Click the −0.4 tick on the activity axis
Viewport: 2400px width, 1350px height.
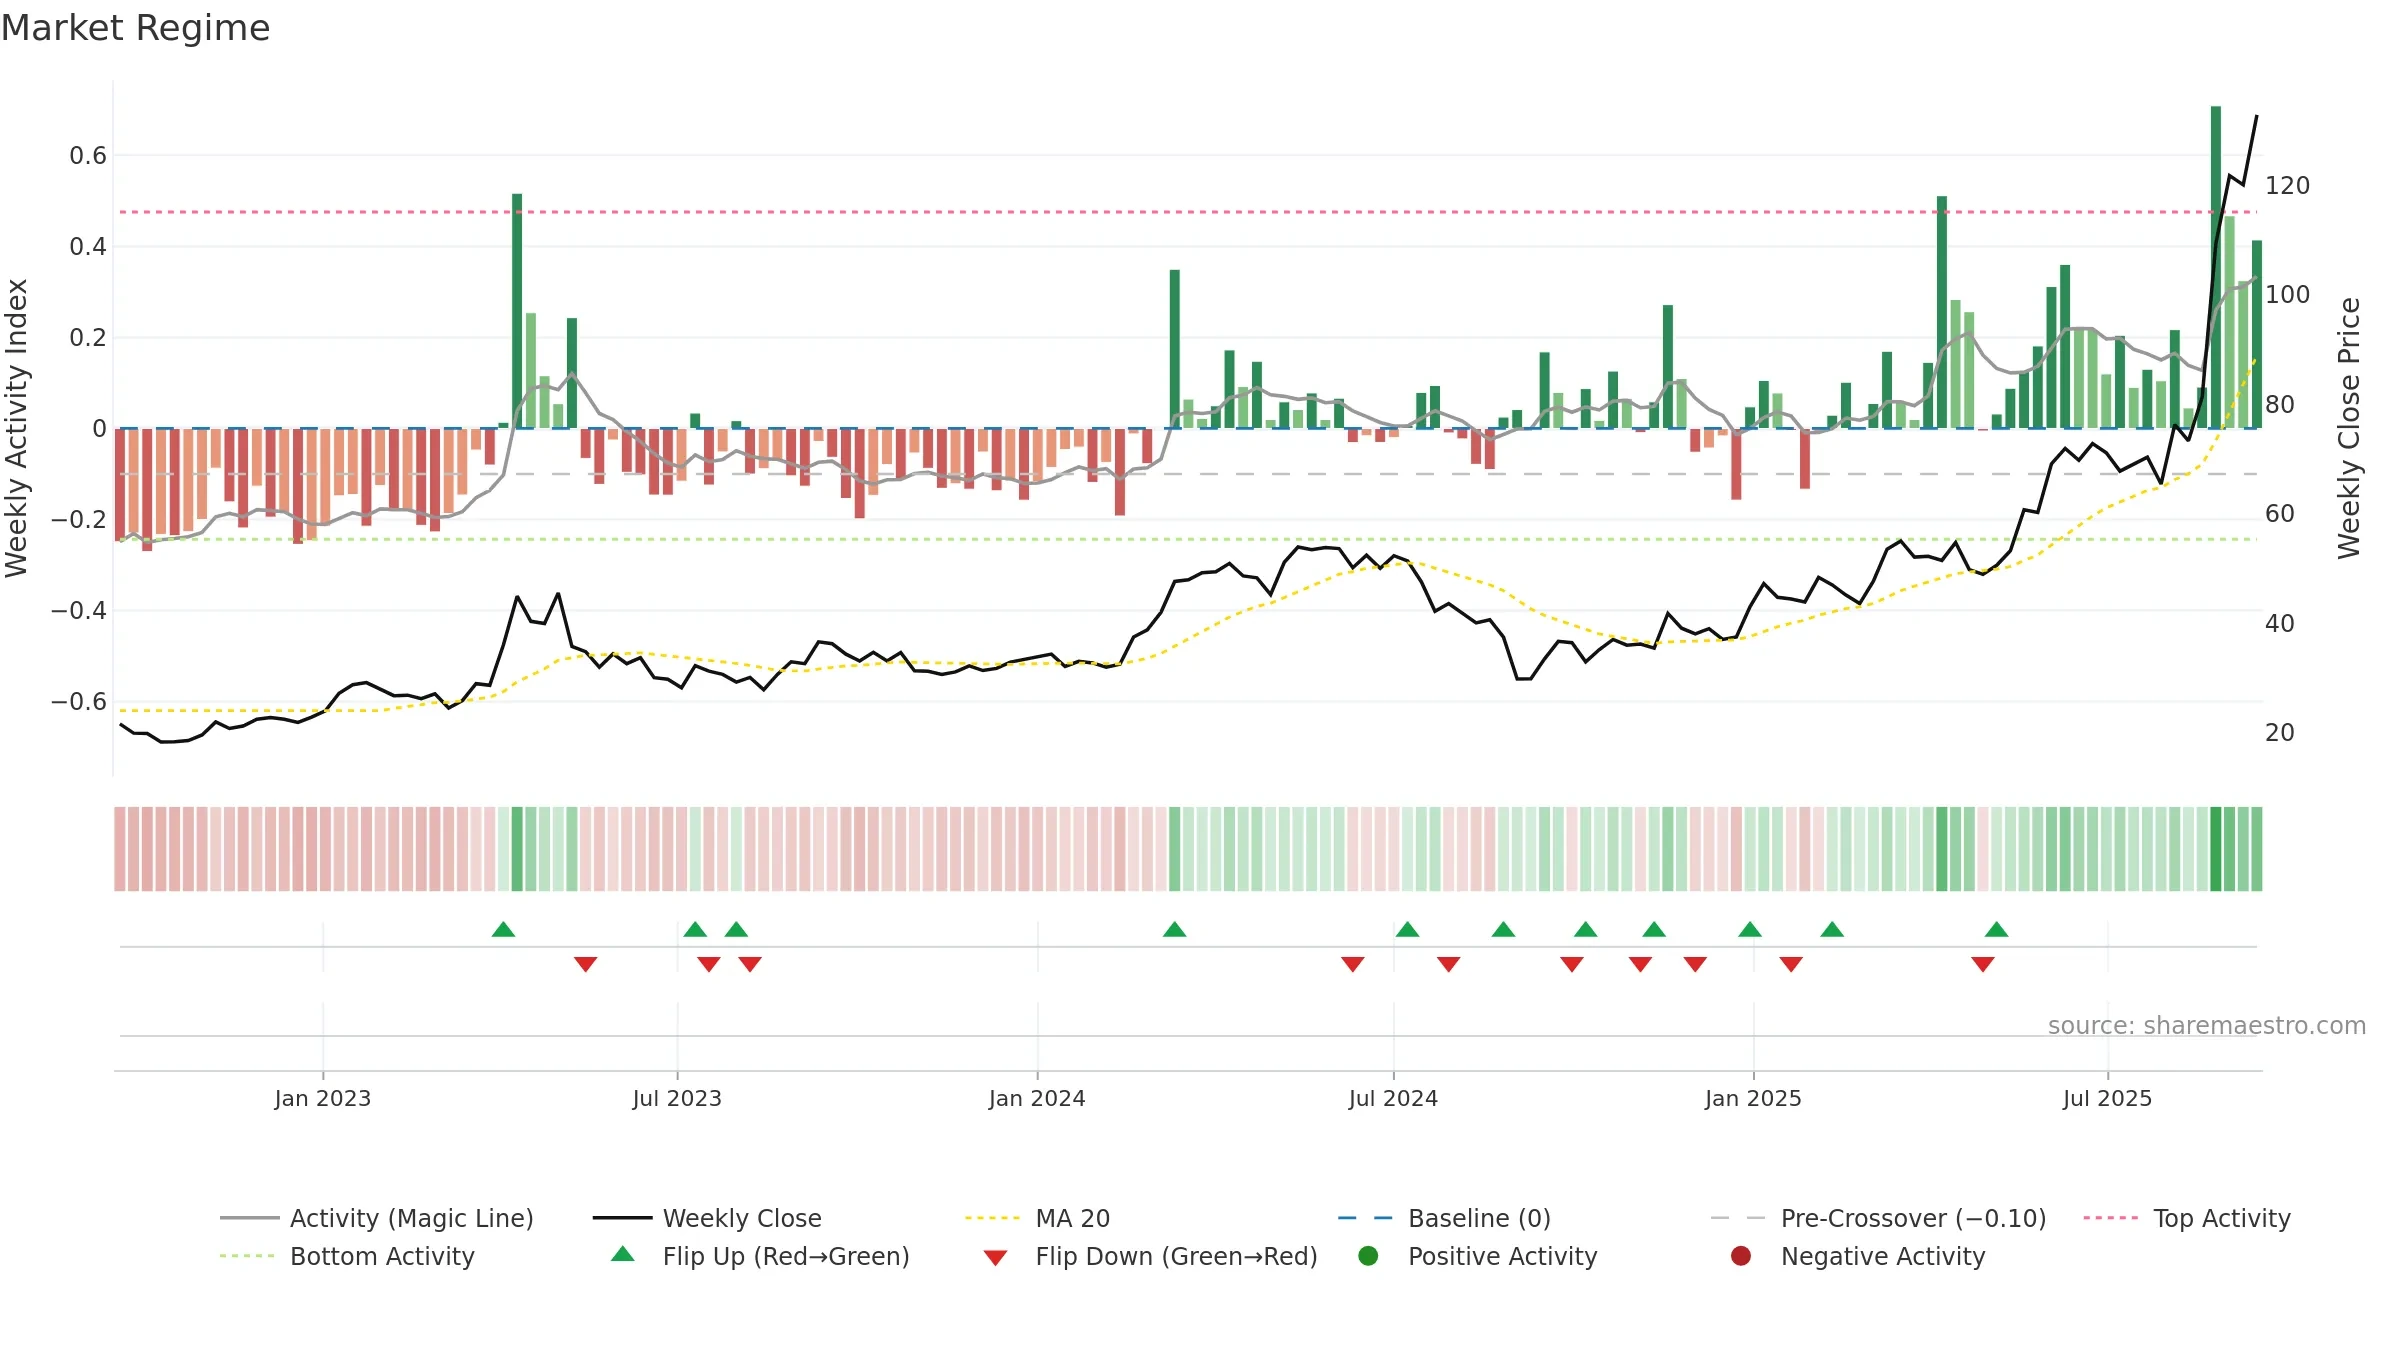[x=79, y=610]
